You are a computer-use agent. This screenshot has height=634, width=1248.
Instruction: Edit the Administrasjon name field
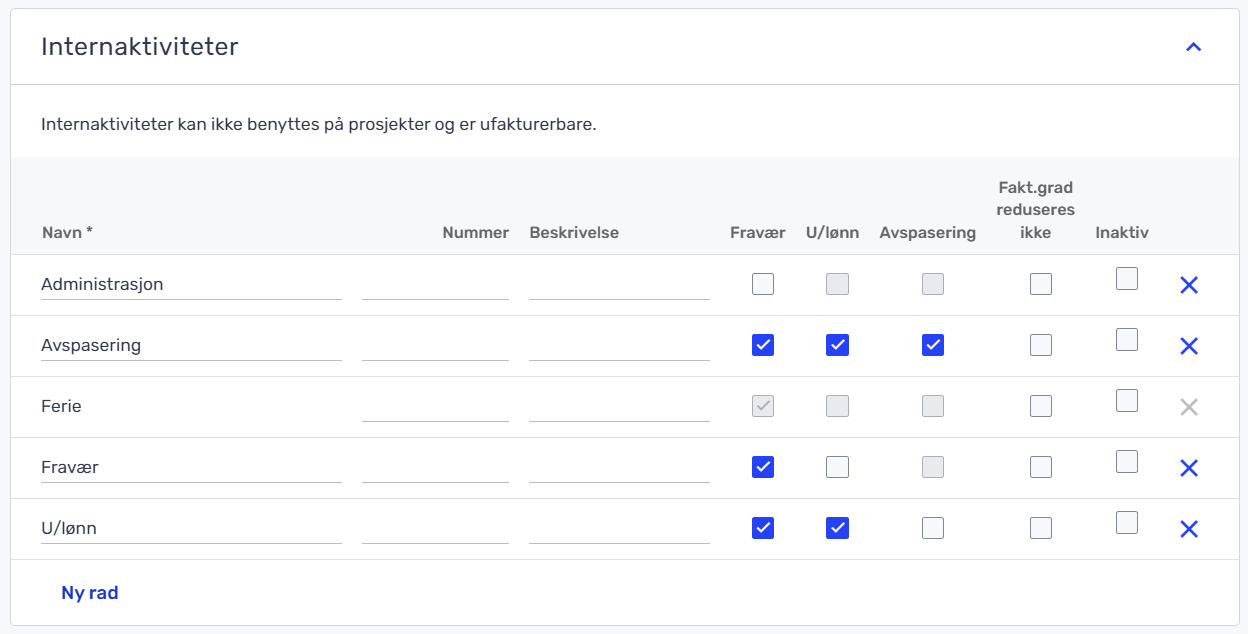[190, 285]
